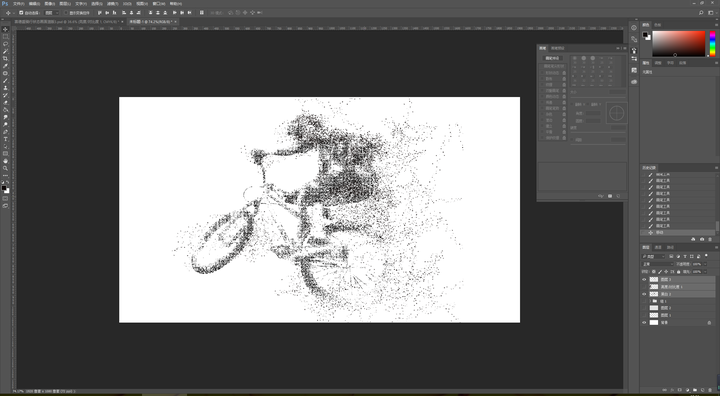
Task: Select the Hand tool
Action: coord(6,161)
